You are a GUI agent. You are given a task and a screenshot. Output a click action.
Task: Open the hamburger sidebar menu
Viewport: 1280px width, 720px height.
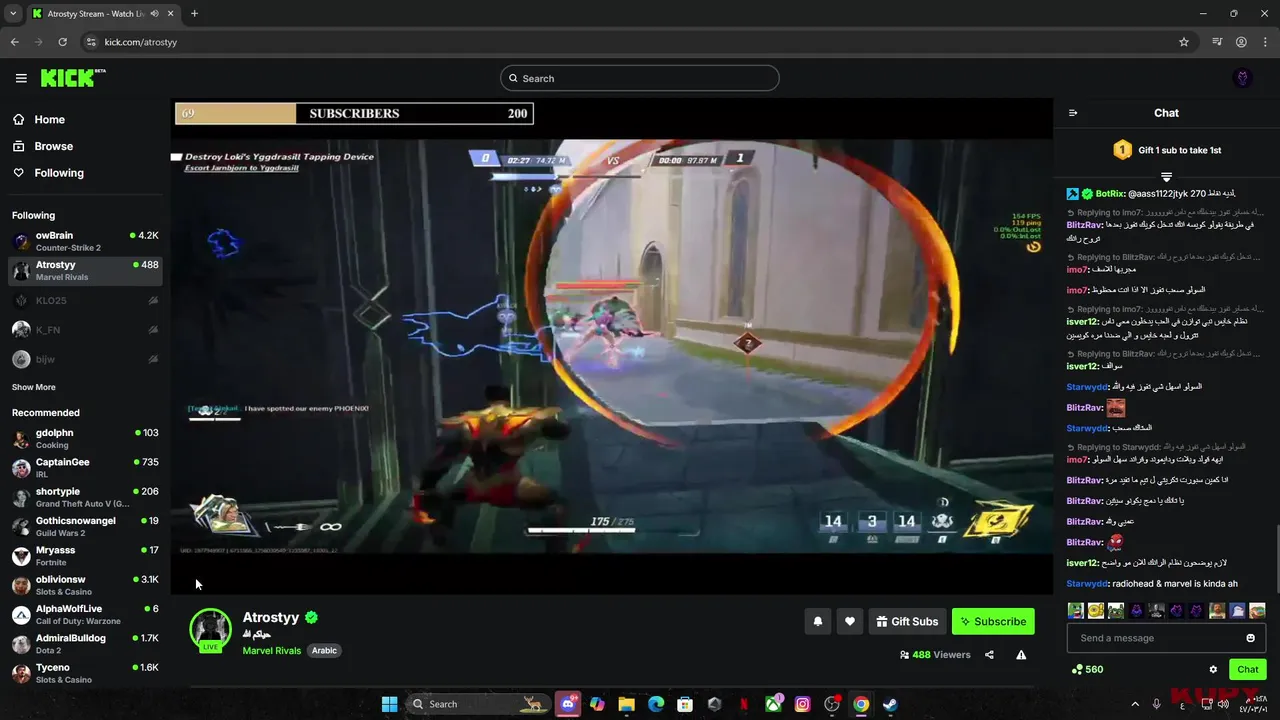(x=21, y=78)
